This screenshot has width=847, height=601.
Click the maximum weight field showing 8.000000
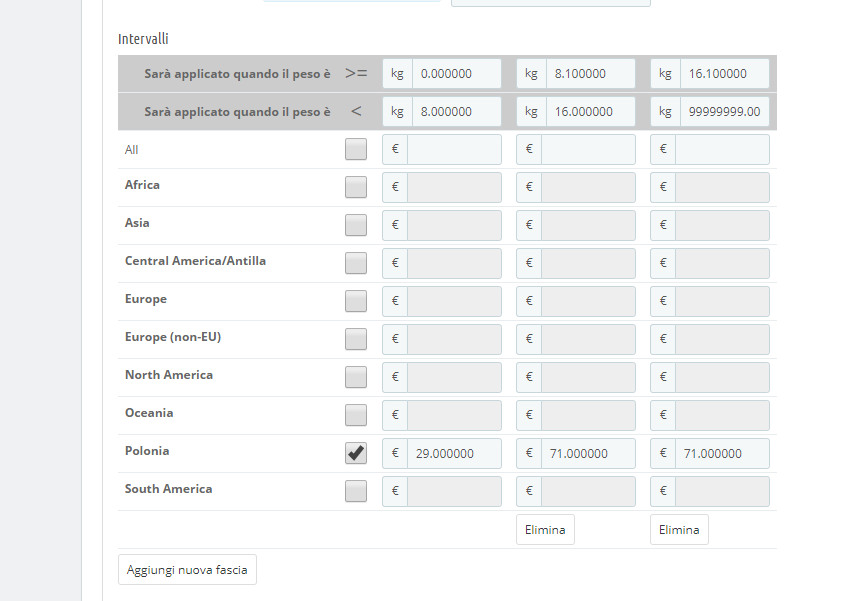tap(456, 112)
